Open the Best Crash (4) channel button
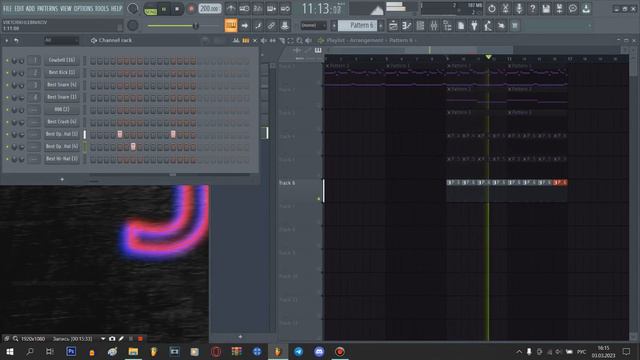This screenshot has height=360, width=640. 62,121
